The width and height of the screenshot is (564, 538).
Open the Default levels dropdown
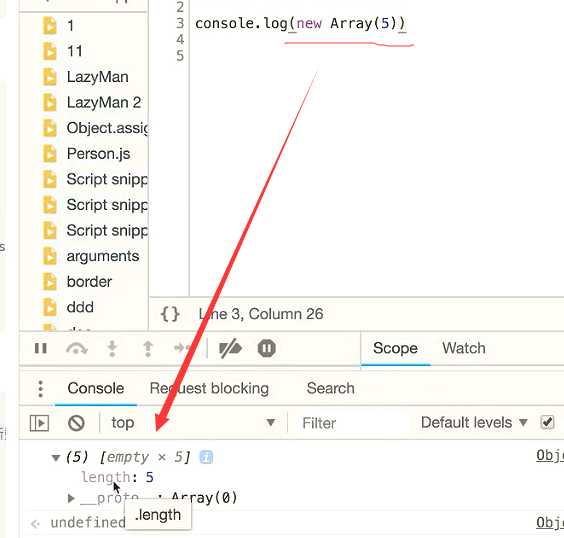point(474,423)
